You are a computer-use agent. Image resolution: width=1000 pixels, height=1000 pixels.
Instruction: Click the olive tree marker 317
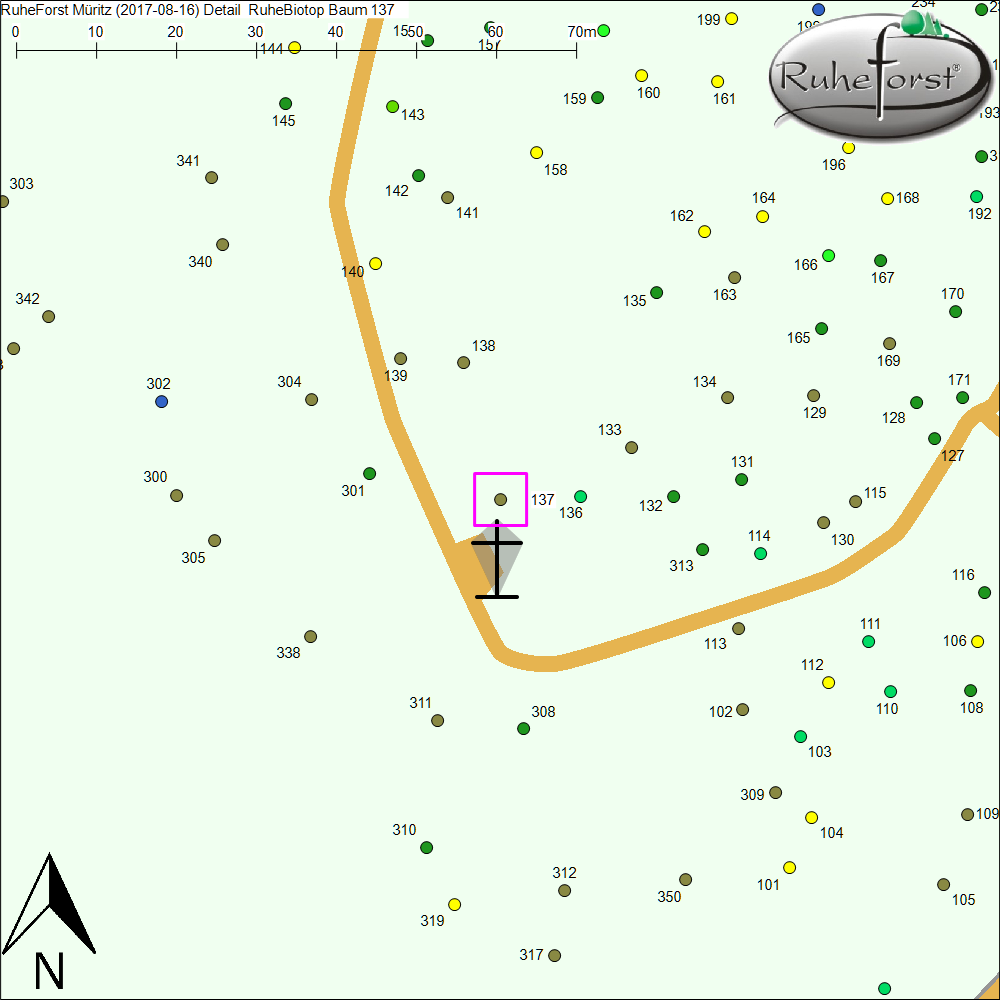click(x=555, y=956)
